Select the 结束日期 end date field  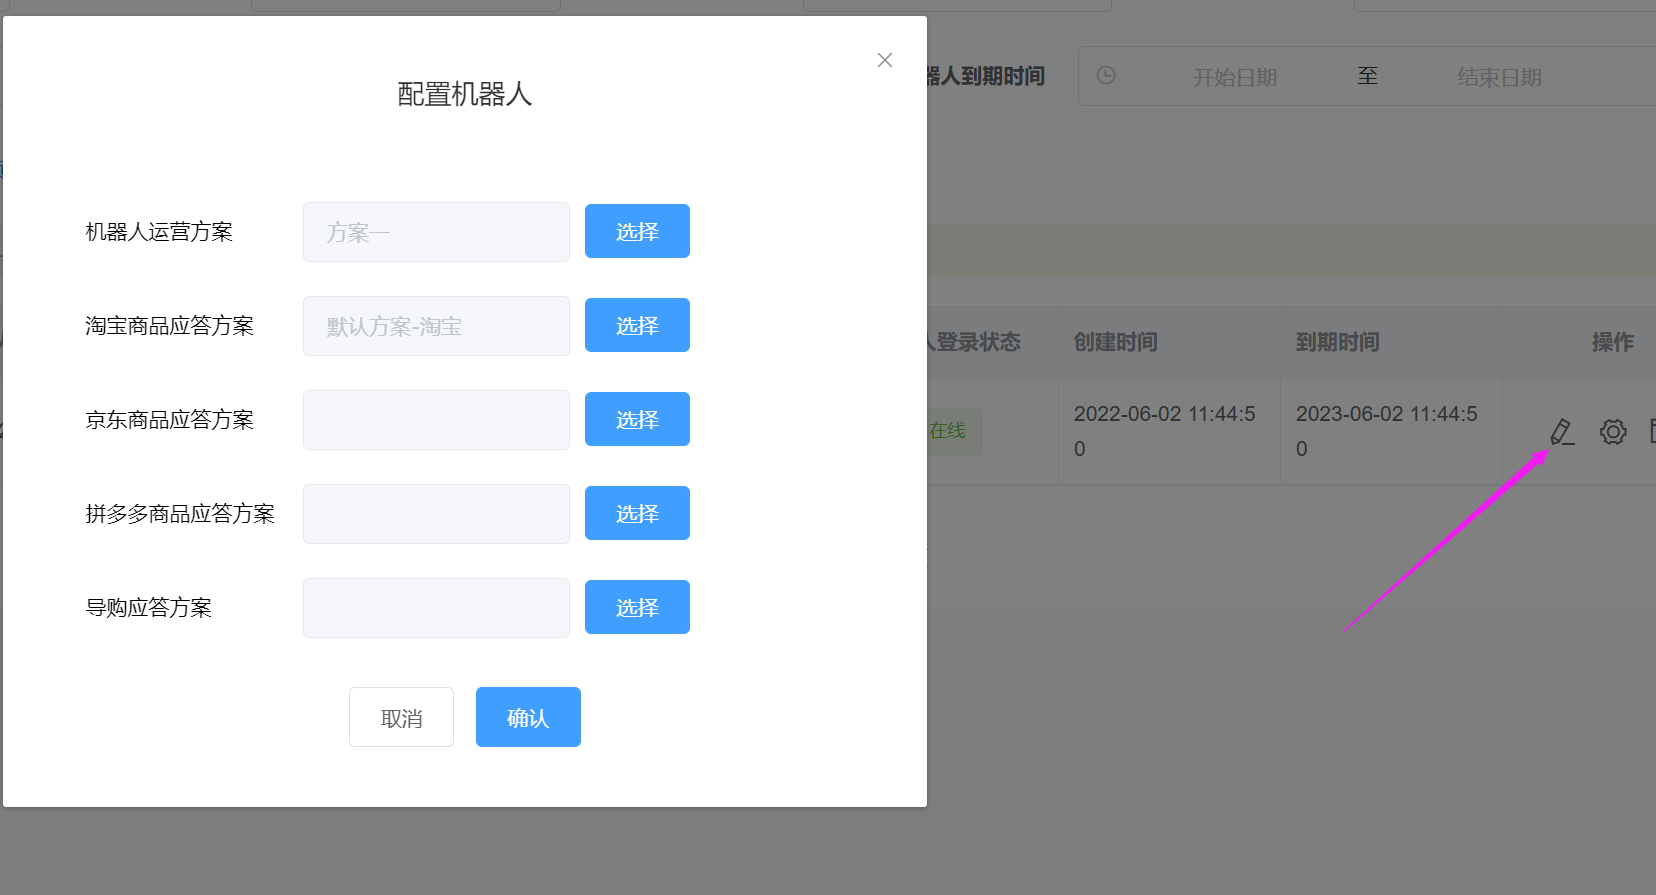point(1499,77)
